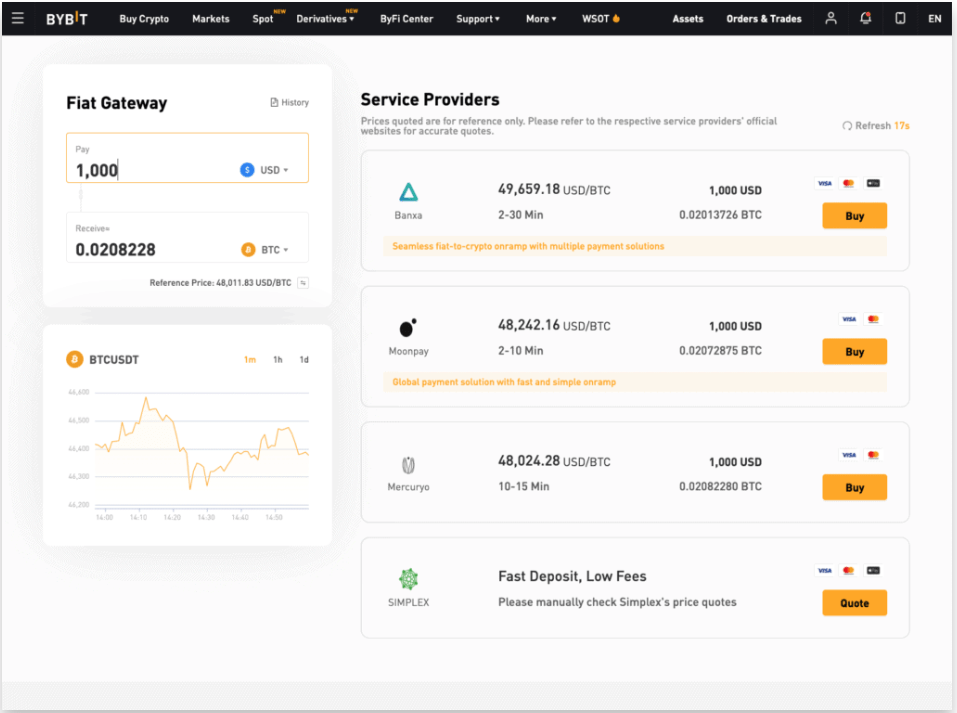Click the Visa icon in the Banxa row
The height and width of the screenshot is (713, 957).
(x=825, y=183)
